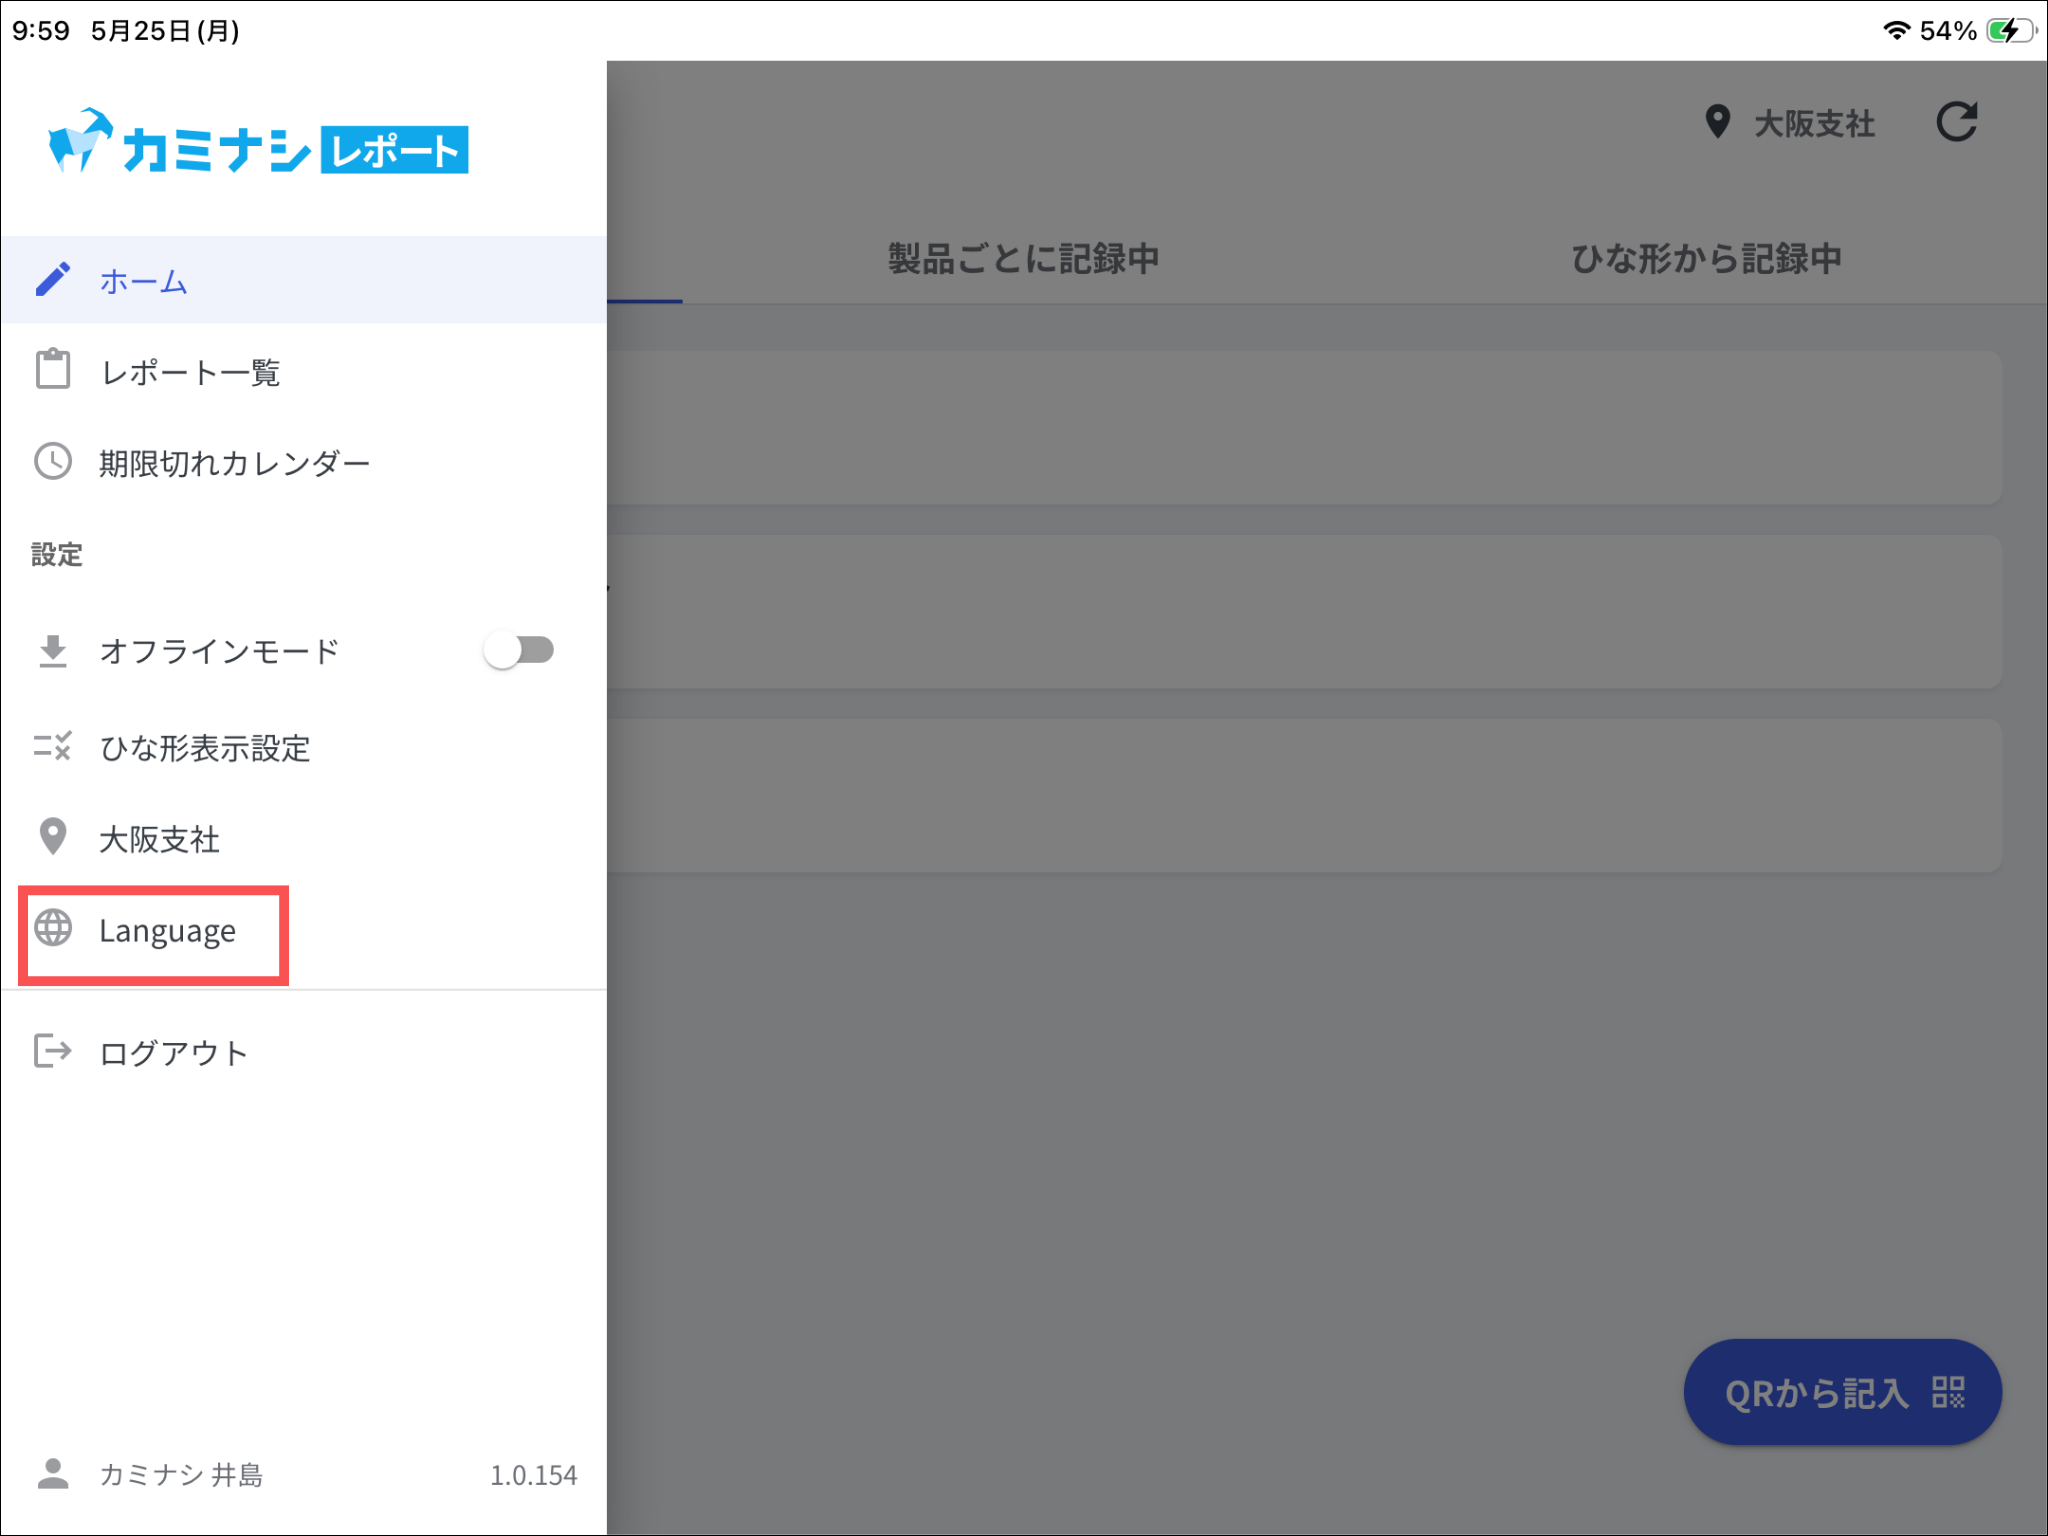Click the logout arrow icon beside ログアウト
The image size is (2048, 1536).
[53, 1051]
